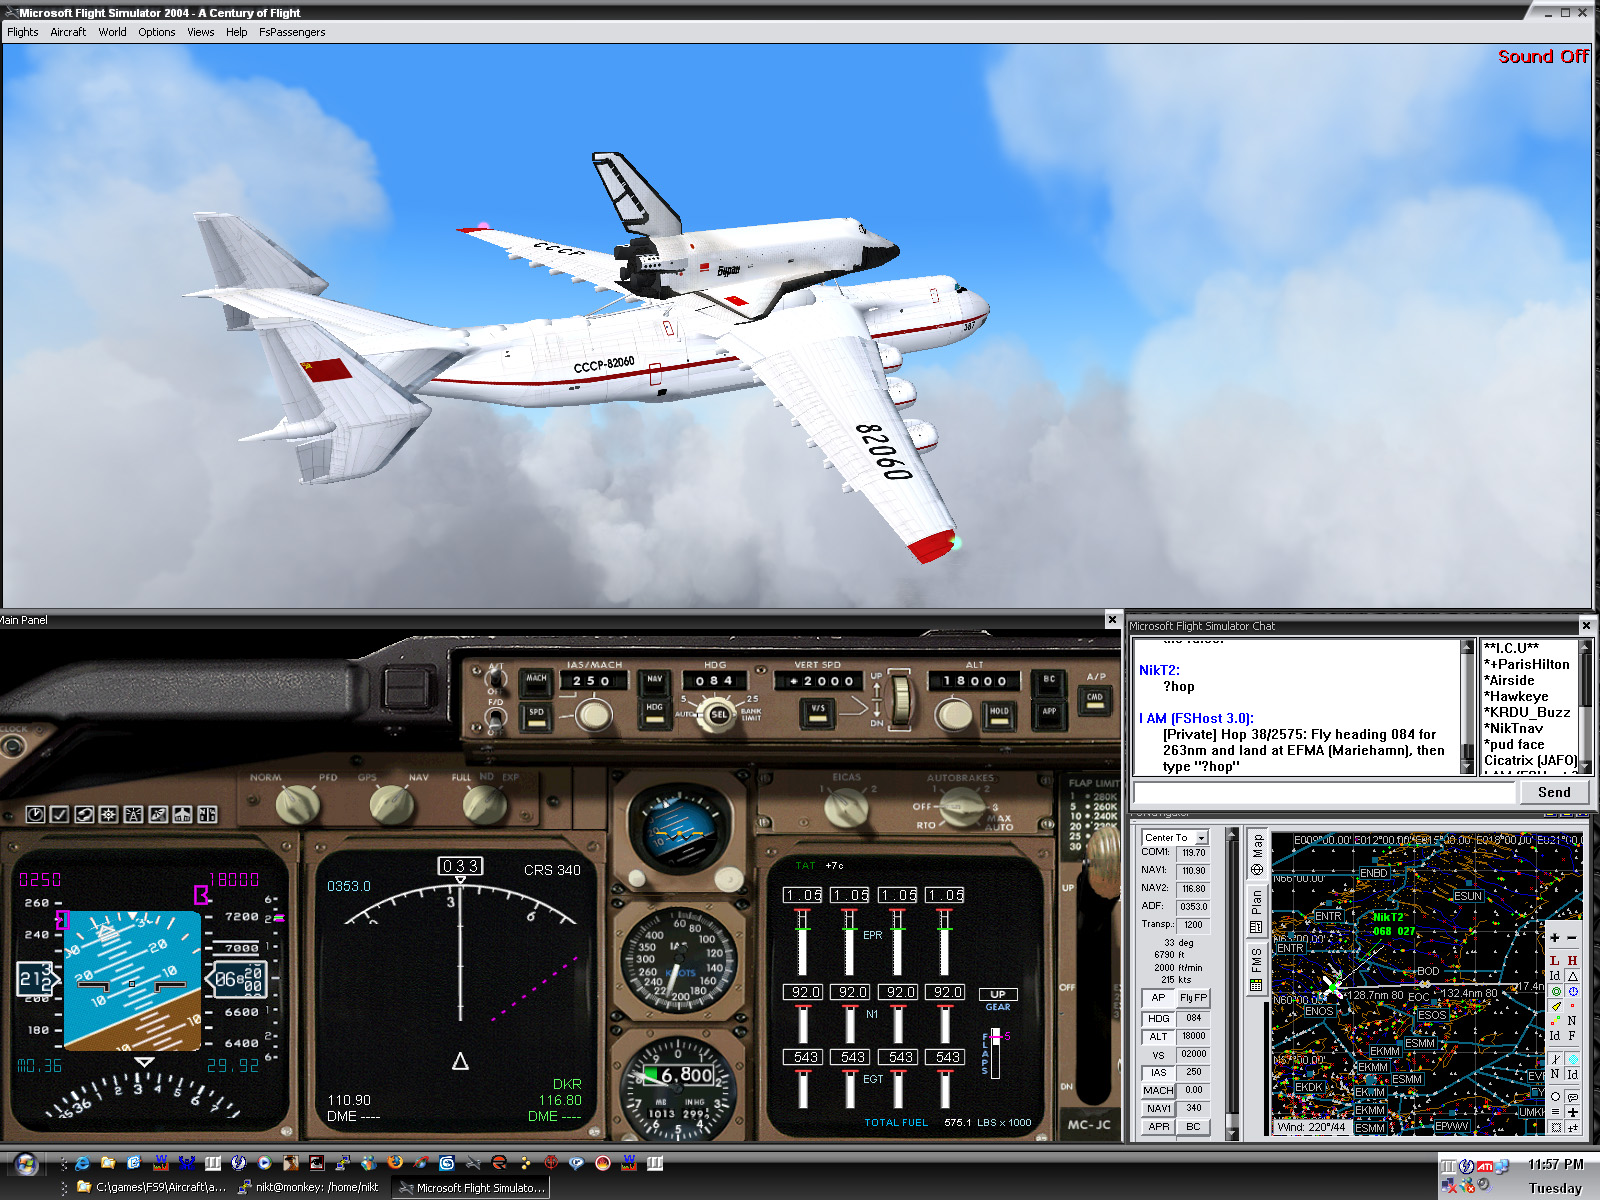
Task: Click the green concentric circles map icon
Action: coord(1555,991)
